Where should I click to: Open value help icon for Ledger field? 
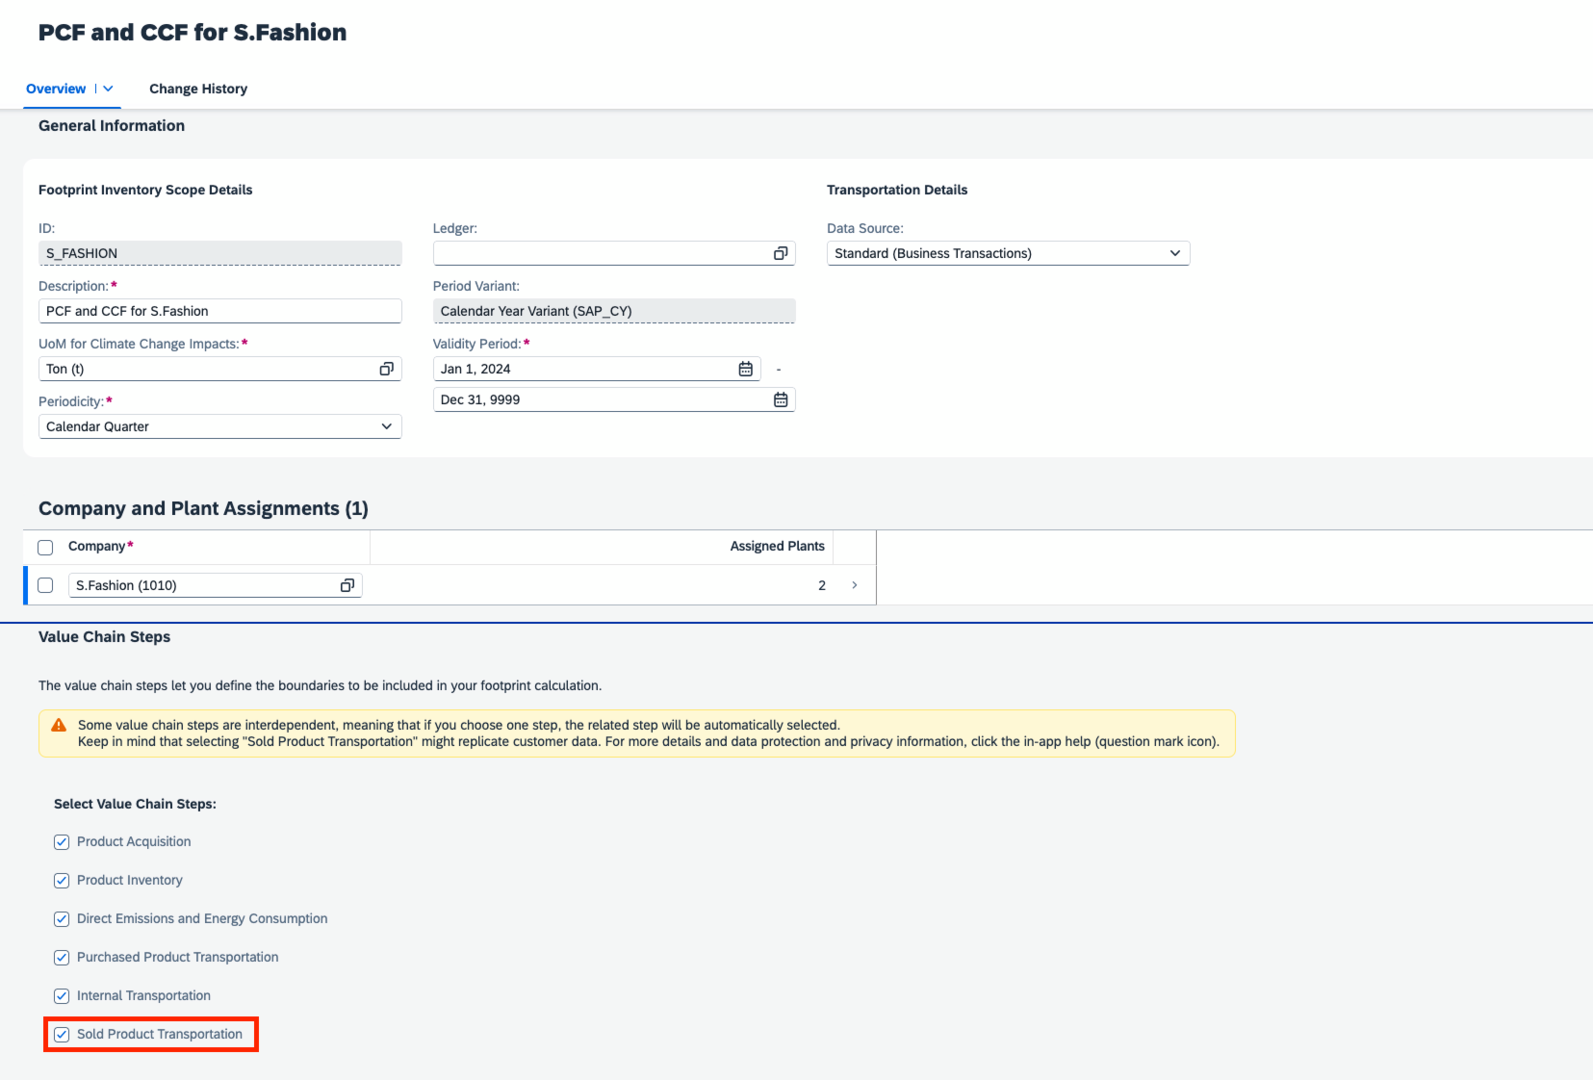(780, 254)
